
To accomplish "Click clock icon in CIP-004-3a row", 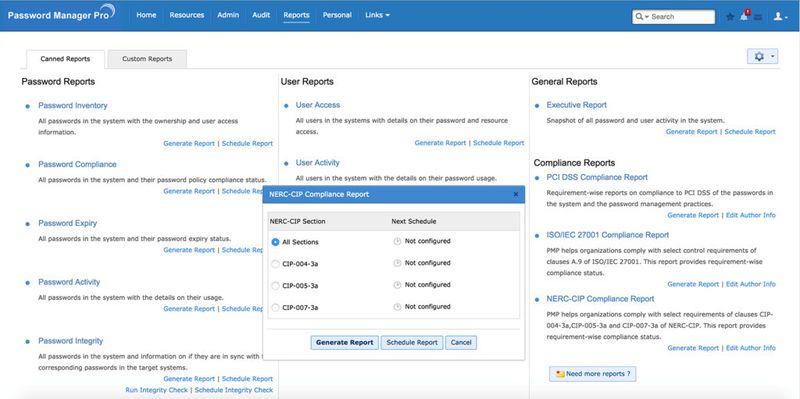I will coord(397,263).
